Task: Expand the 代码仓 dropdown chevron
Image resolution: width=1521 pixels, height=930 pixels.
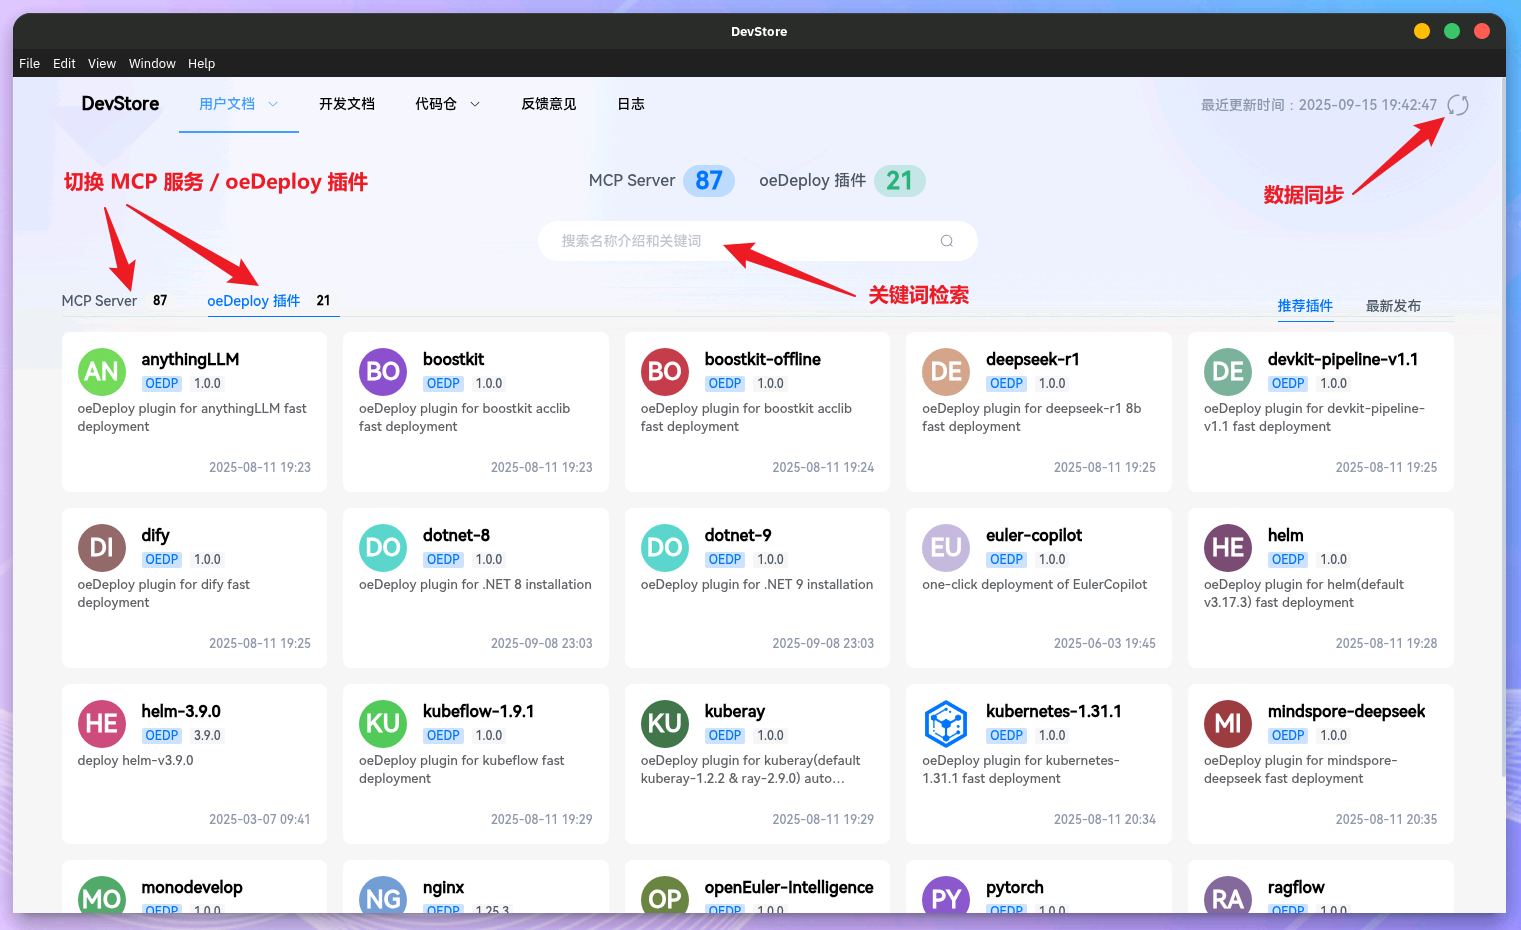Action: [x=475, y=104]
